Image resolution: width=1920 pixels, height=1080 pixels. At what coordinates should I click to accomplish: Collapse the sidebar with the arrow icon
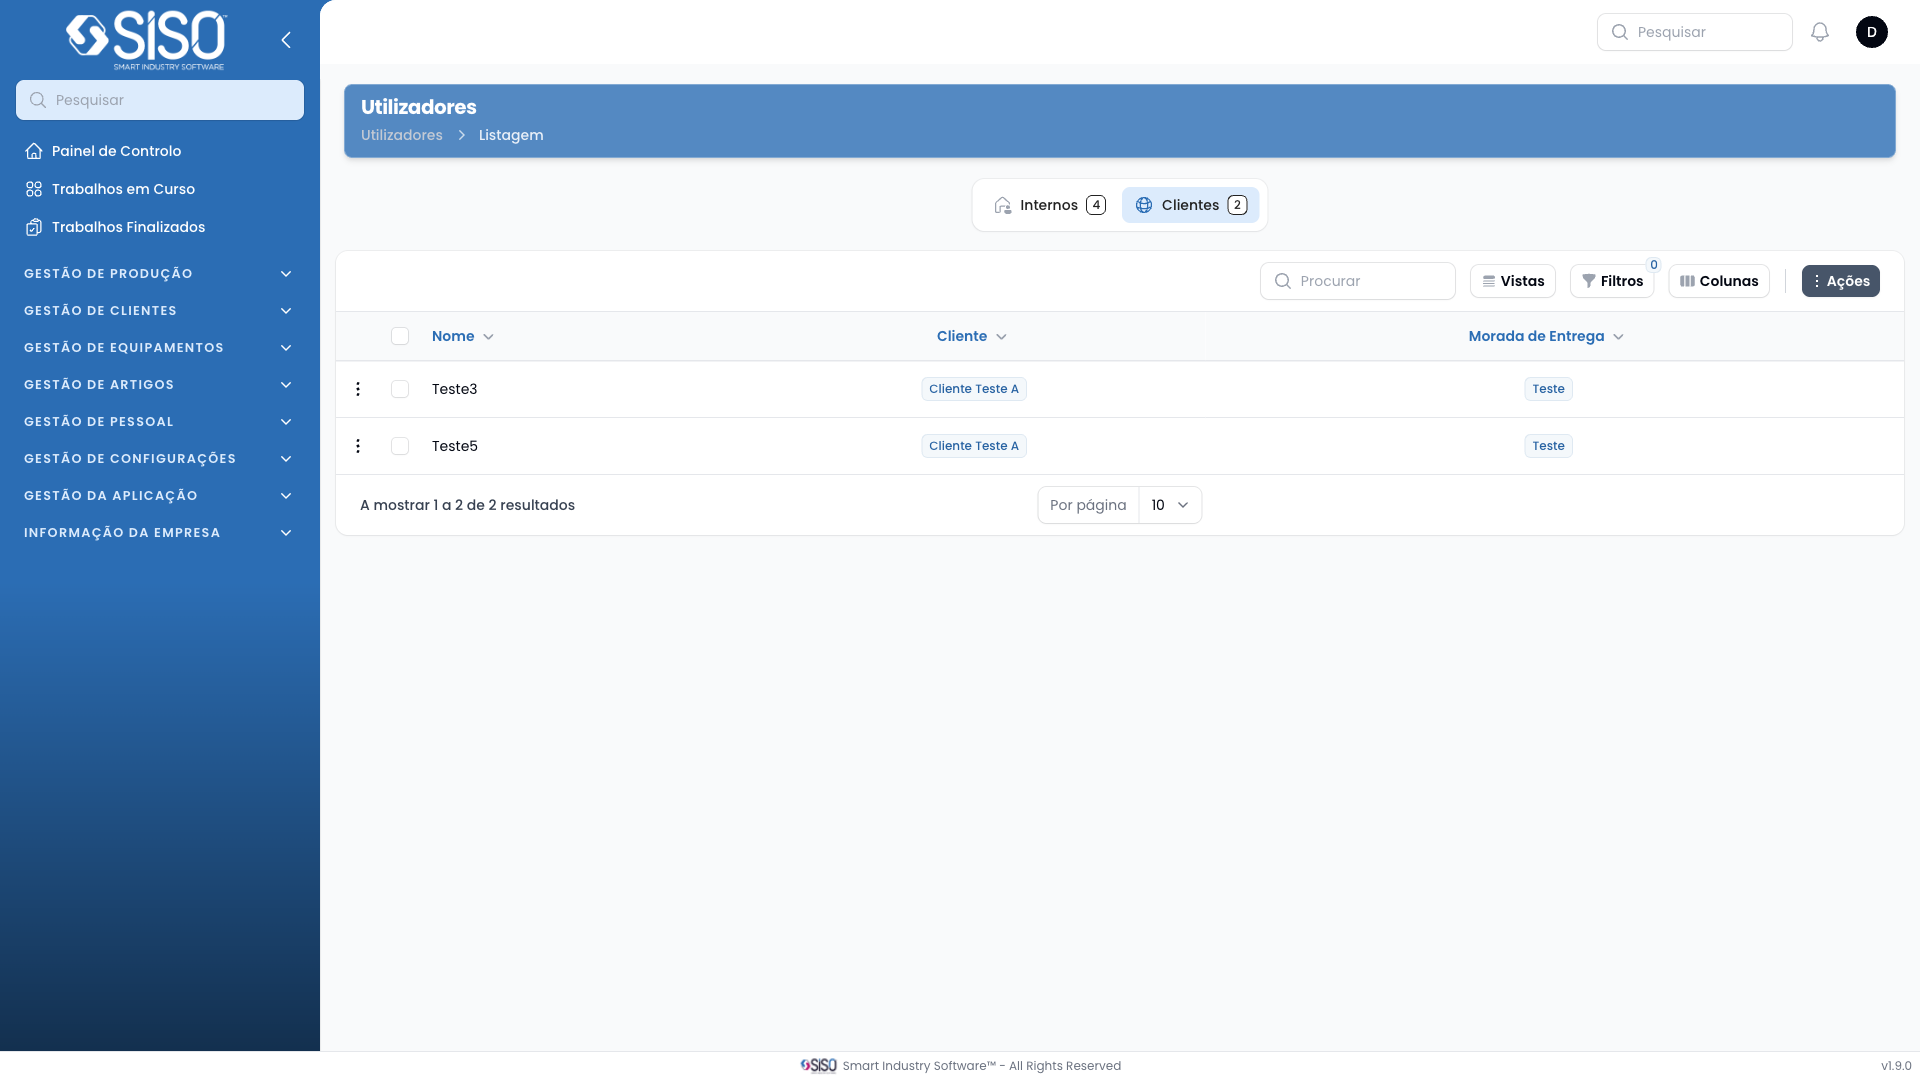(286, 40)
